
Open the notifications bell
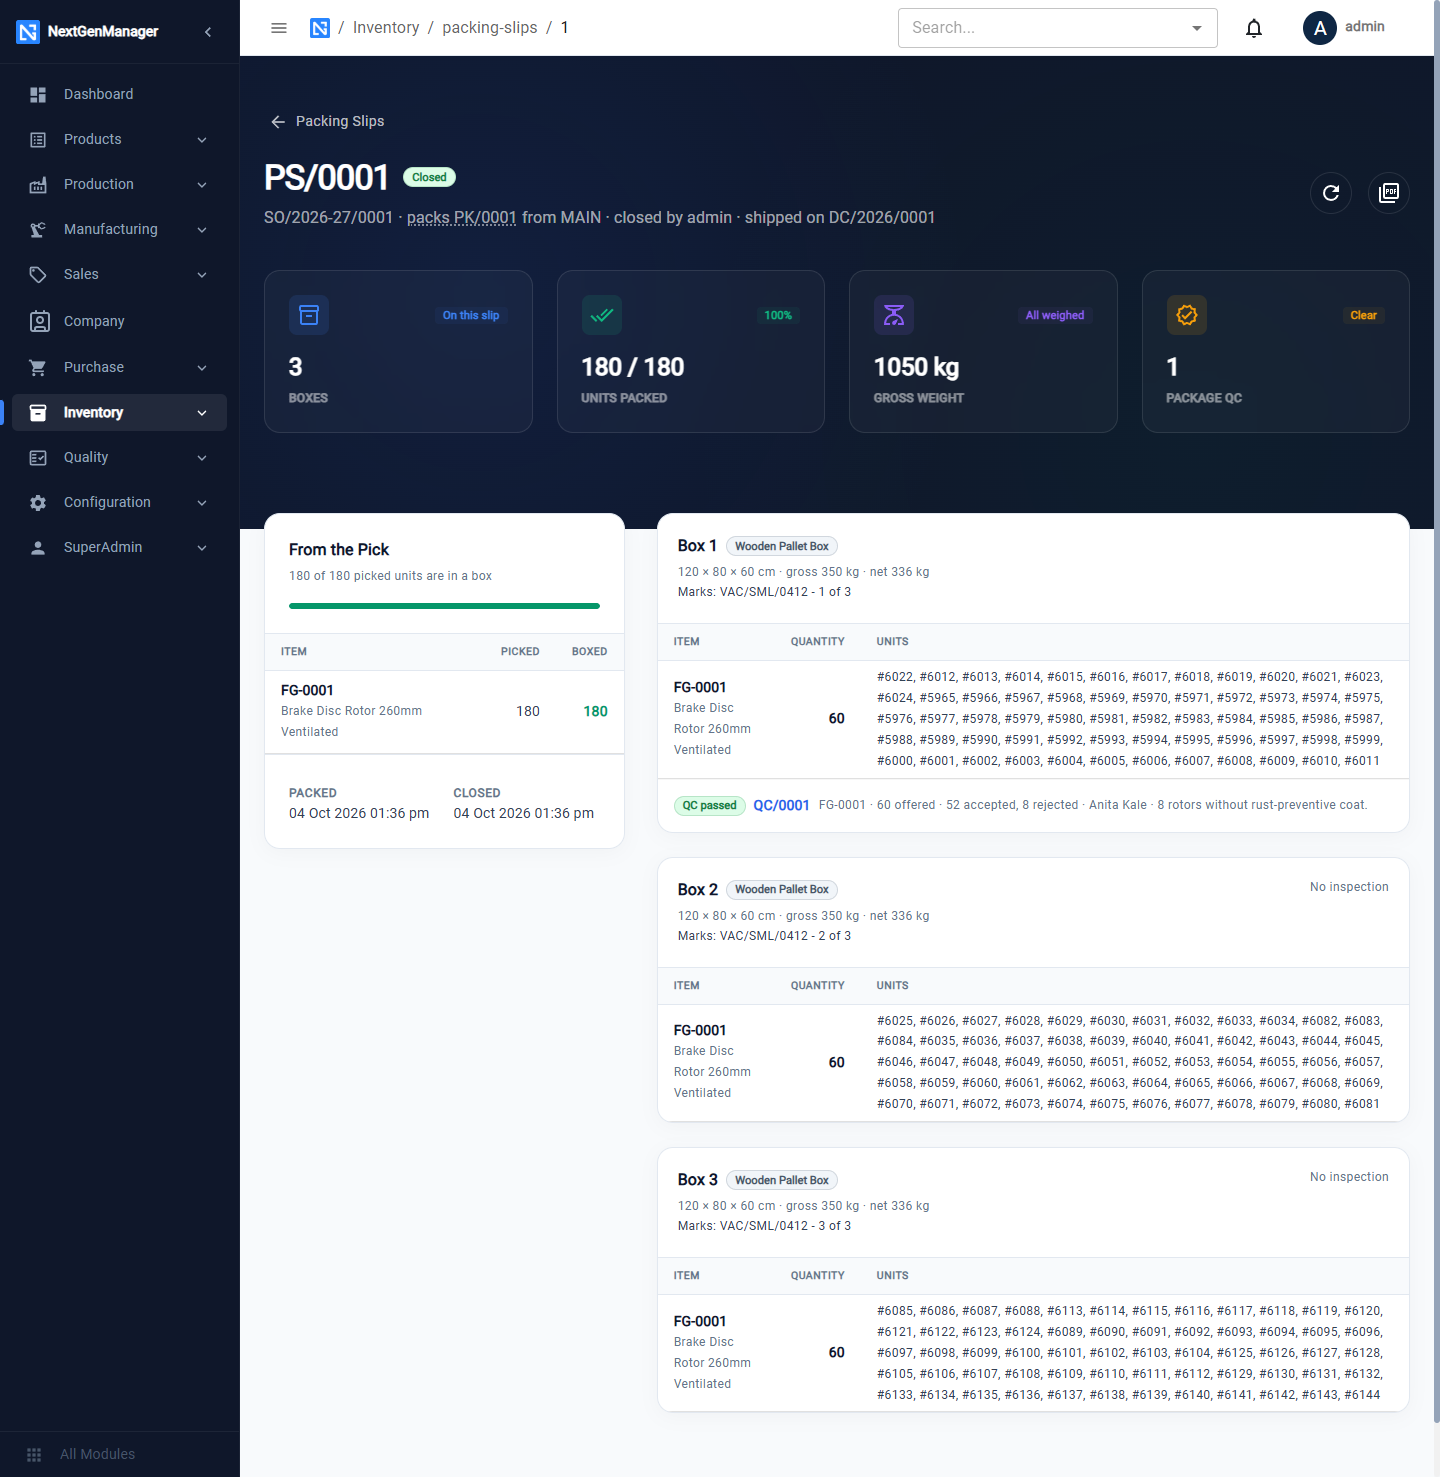(1254, 28)
